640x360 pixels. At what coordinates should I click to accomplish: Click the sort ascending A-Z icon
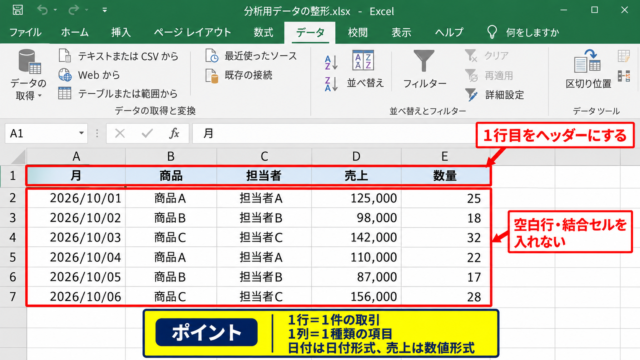331,62
